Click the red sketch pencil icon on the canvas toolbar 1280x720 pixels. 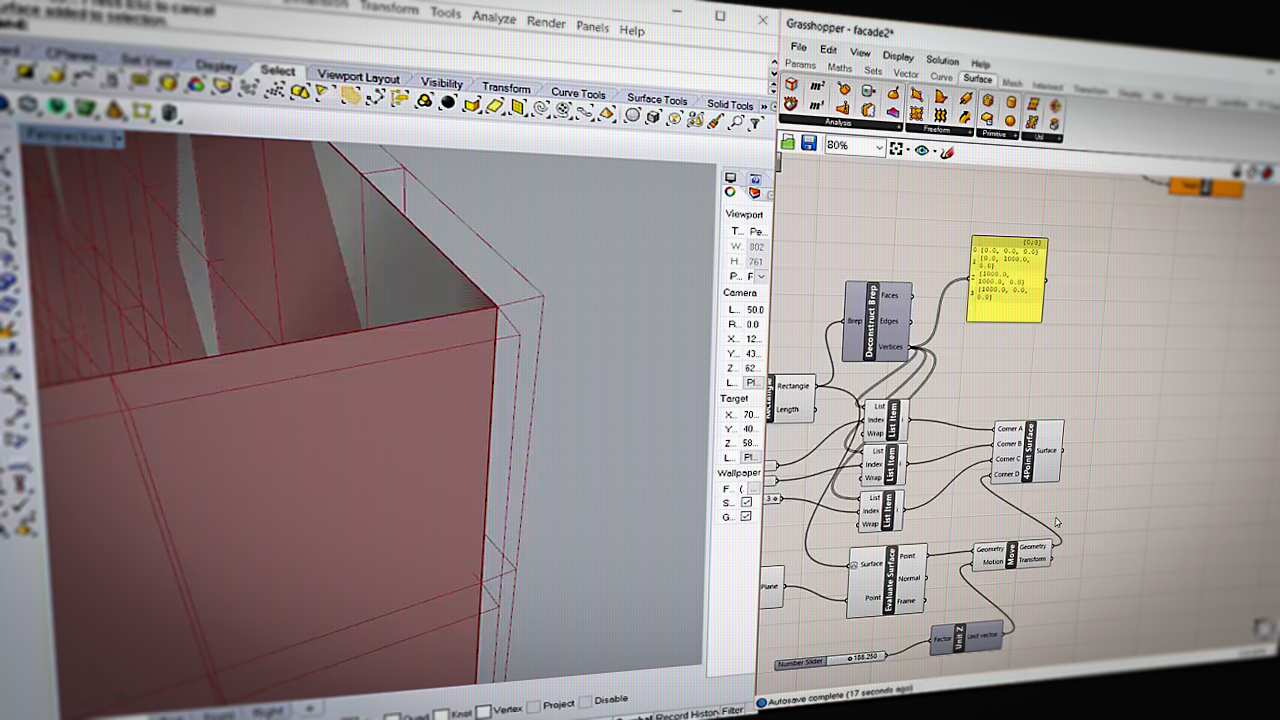(x=947, y=150)
